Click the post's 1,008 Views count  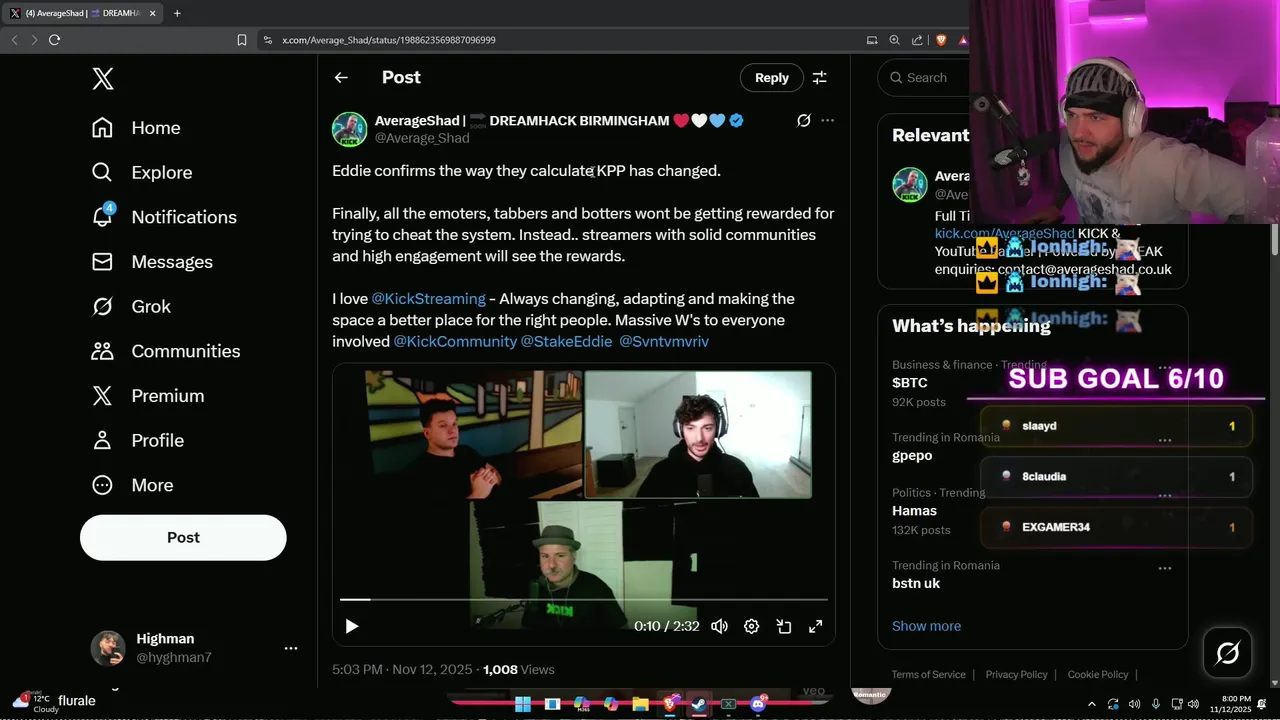(518, 670)
